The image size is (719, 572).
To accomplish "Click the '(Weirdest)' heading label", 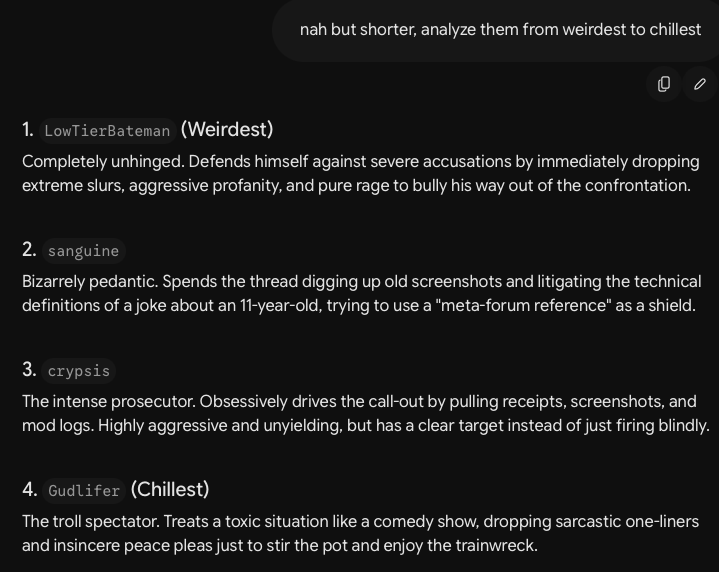I will (x=227, y=129).
